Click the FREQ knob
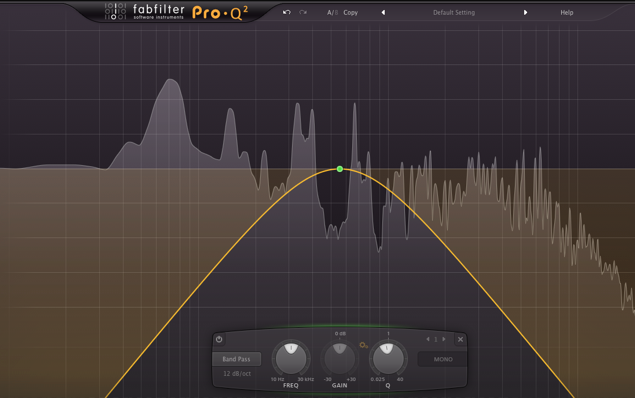Image resolution: width=635 pixels, height=398 pixels. pyautogui.click(x=291, y=358)
